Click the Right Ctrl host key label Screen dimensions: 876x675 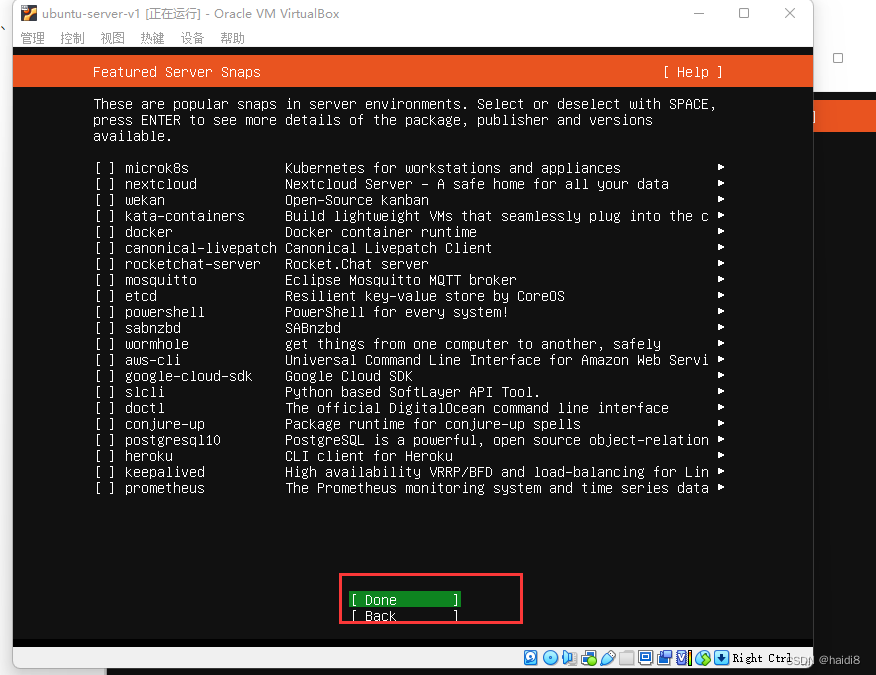coord(762,658)
